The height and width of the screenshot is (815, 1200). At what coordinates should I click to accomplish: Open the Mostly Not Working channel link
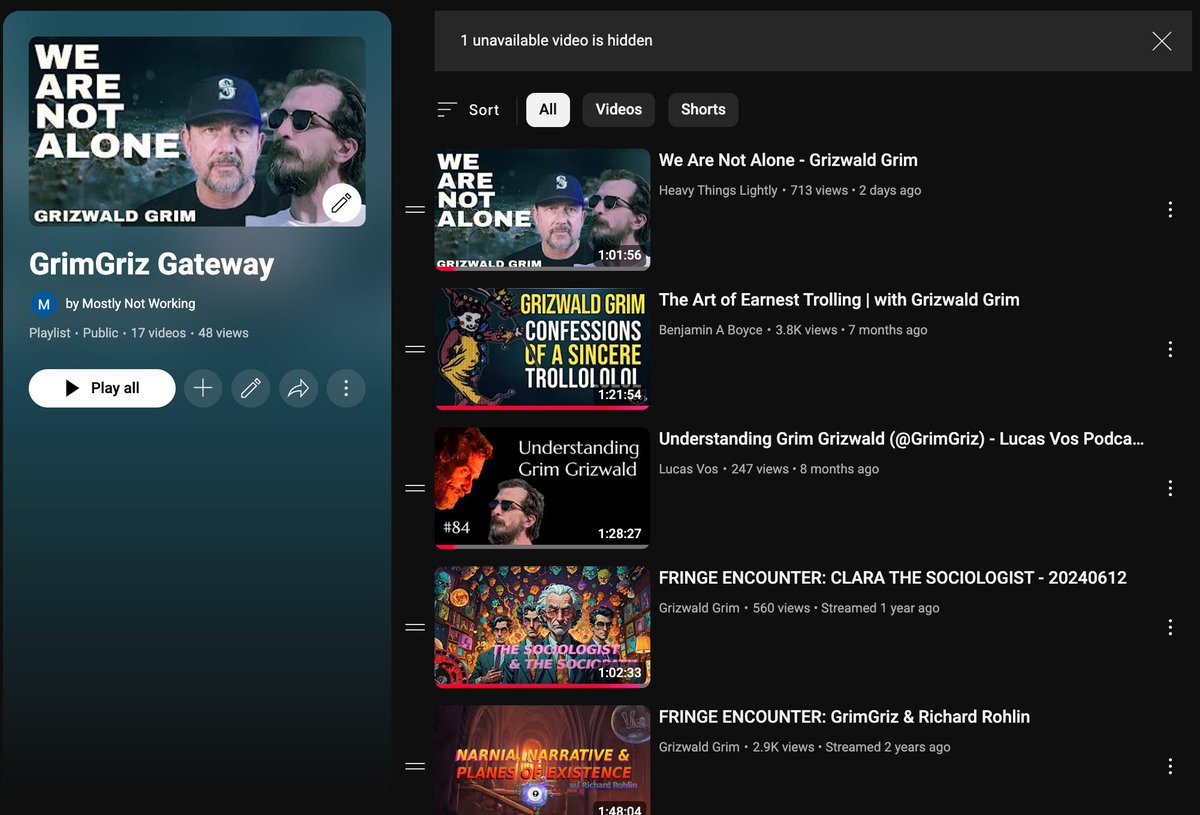tap(130, 304)
